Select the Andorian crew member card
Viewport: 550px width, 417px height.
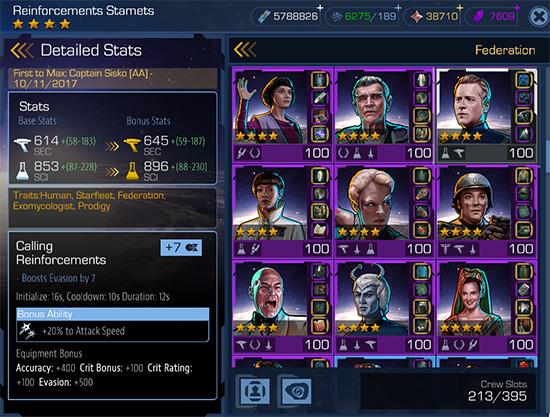coord(384,307)
